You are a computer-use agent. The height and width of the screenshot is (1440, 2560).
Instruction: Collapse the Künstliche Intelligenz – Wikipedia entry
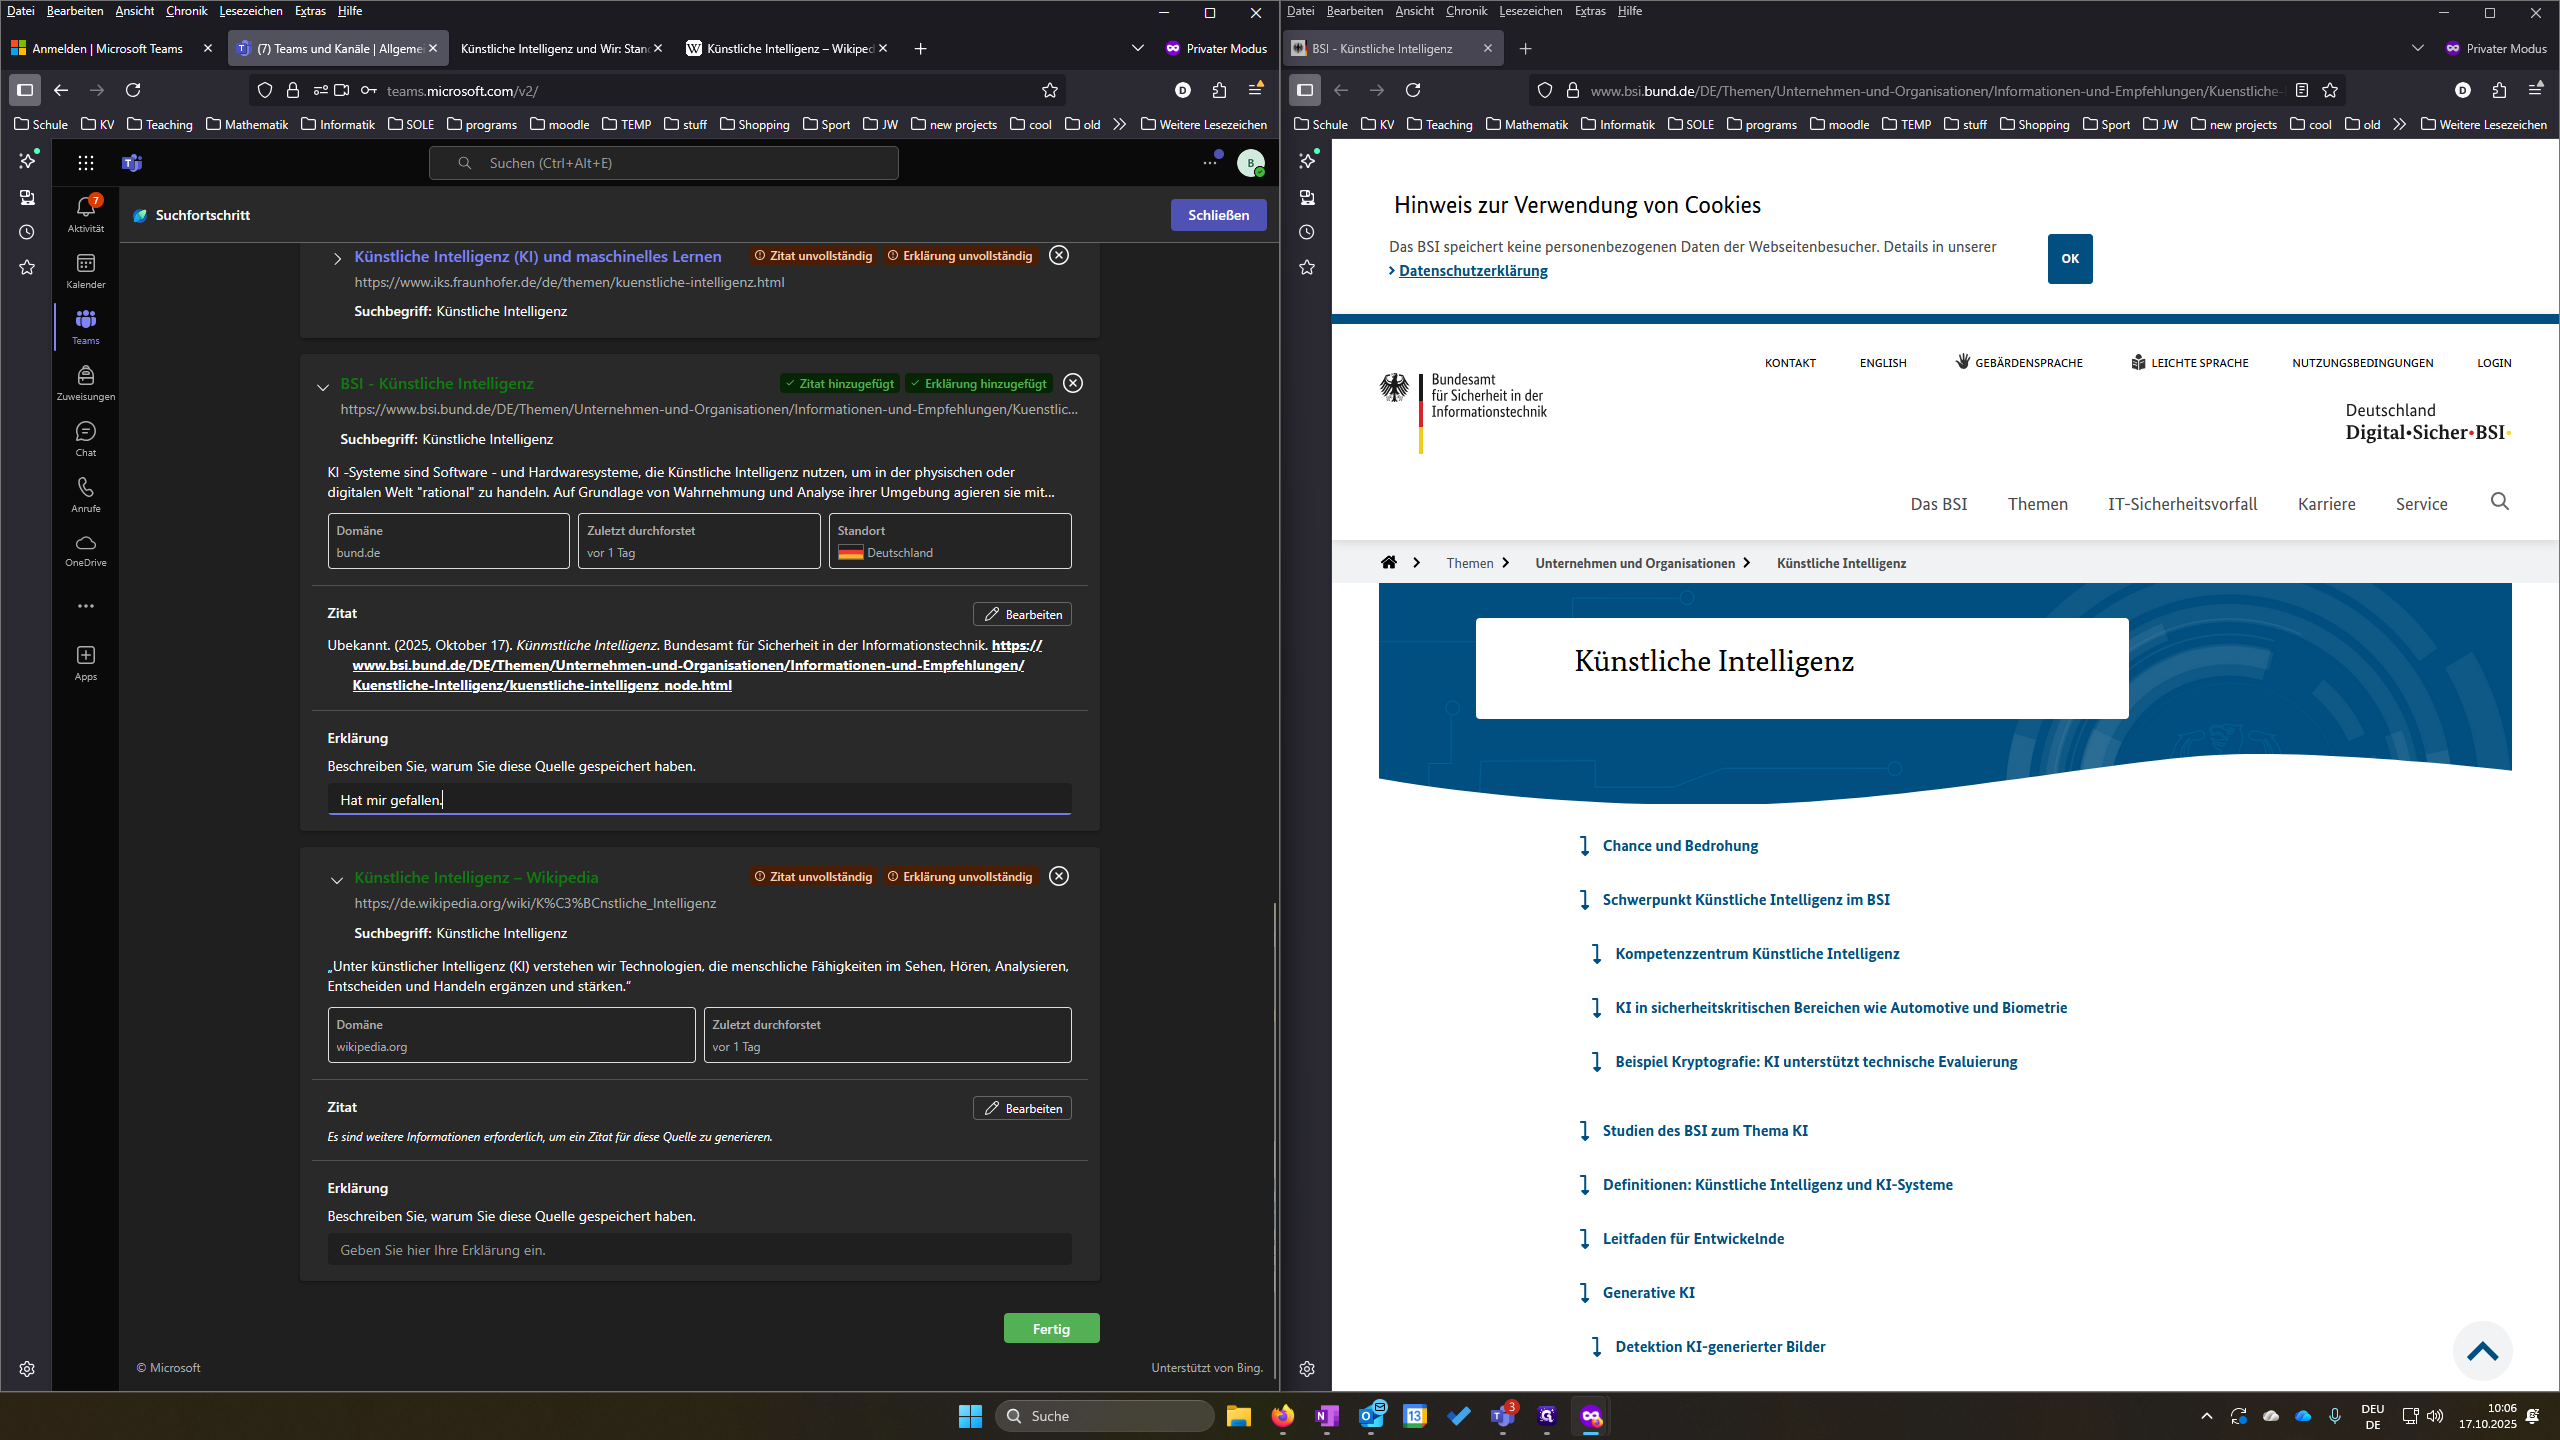[x=337, y=880]
